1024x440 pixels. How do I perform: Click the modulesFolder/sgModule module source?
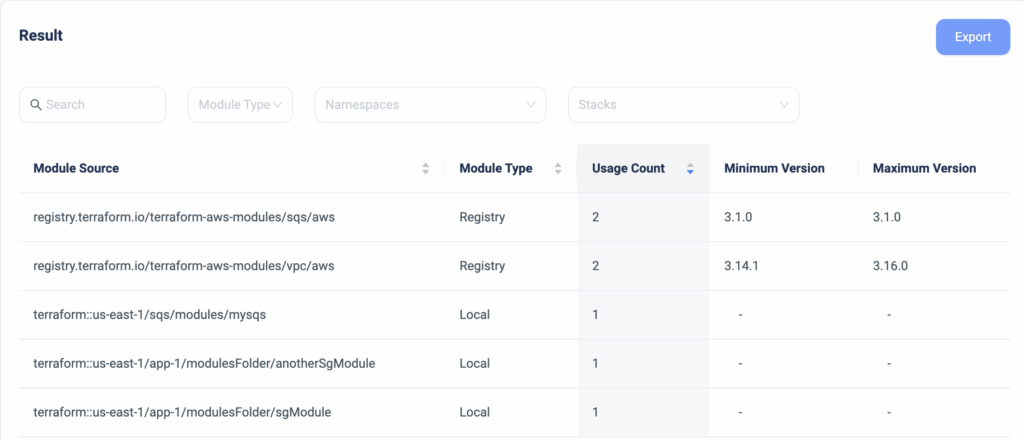(182, 412)
